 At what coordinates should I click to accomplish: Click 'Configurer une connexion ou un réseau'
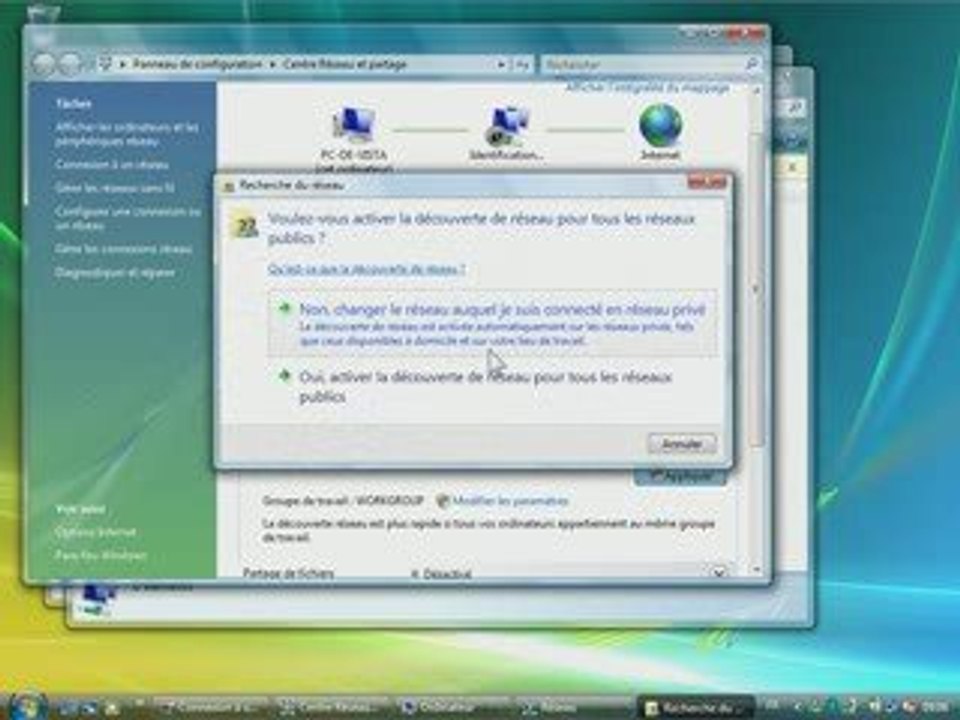[127, 218]
